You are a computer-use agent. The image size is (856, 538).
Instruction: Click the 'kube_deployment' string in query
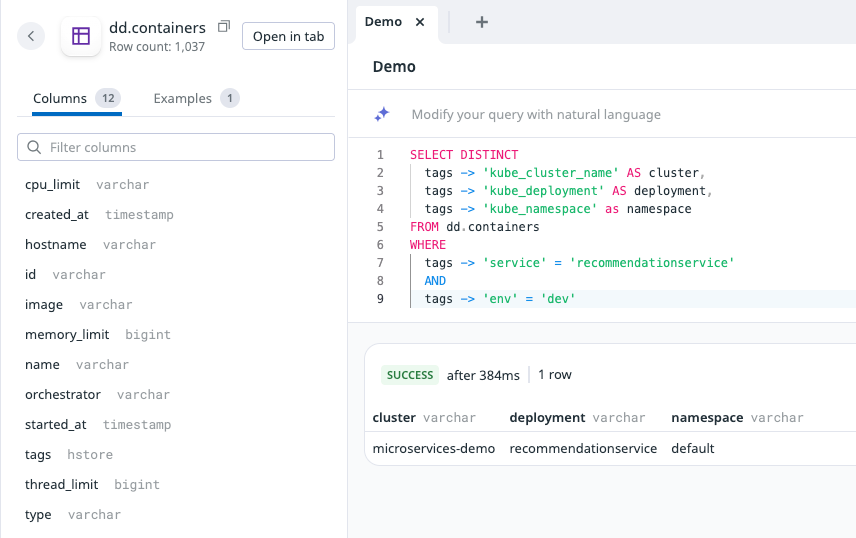pyautogui.click(x=543, y=191)
